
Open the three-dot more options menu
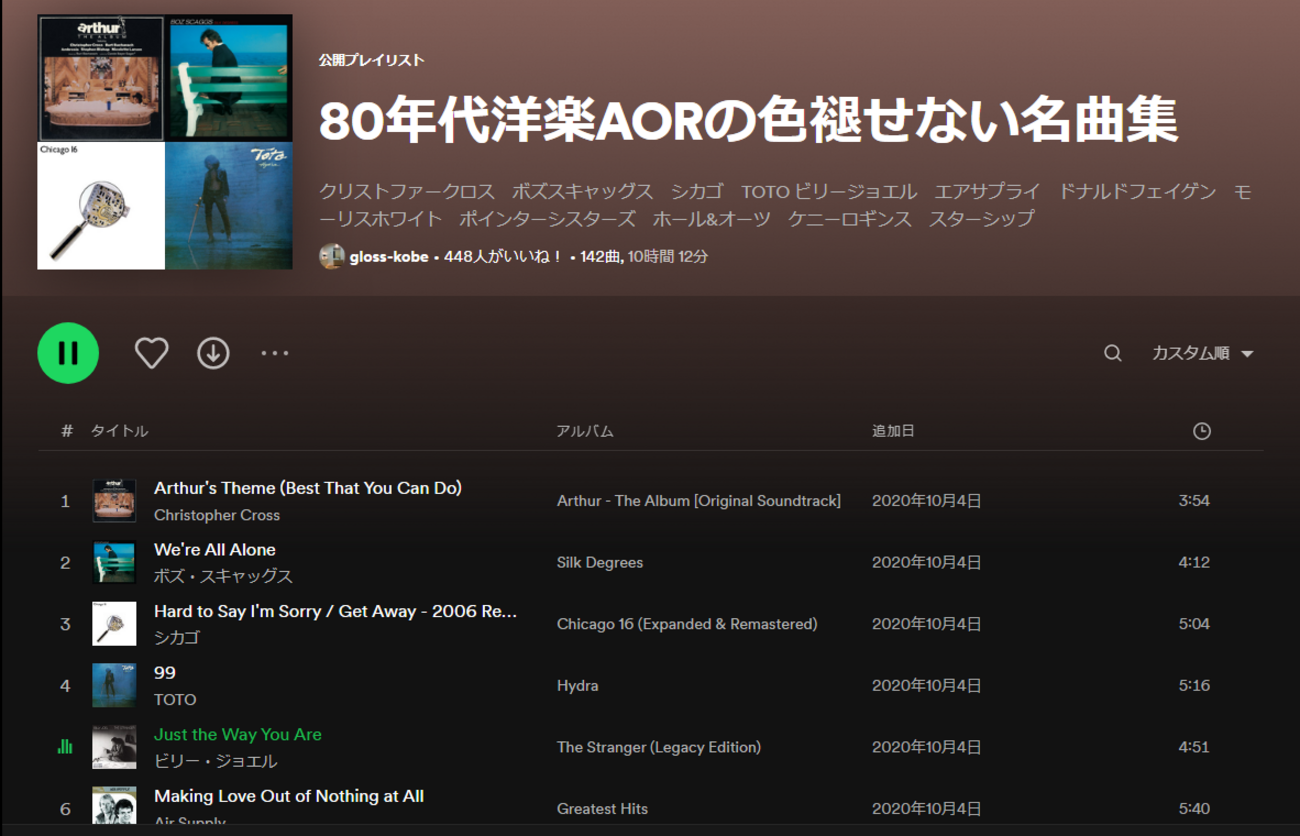(x=275, y=353)
